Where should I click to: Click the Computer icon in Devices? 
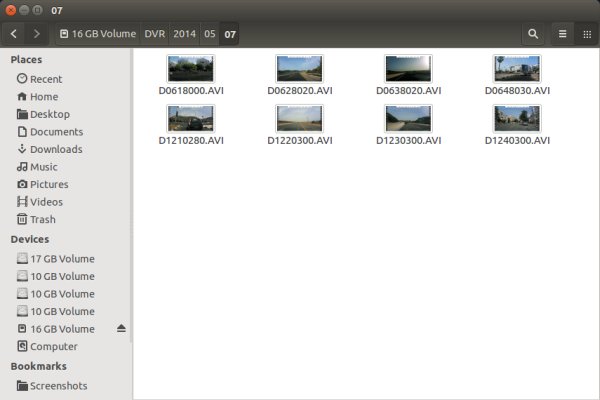coord(22,346)
